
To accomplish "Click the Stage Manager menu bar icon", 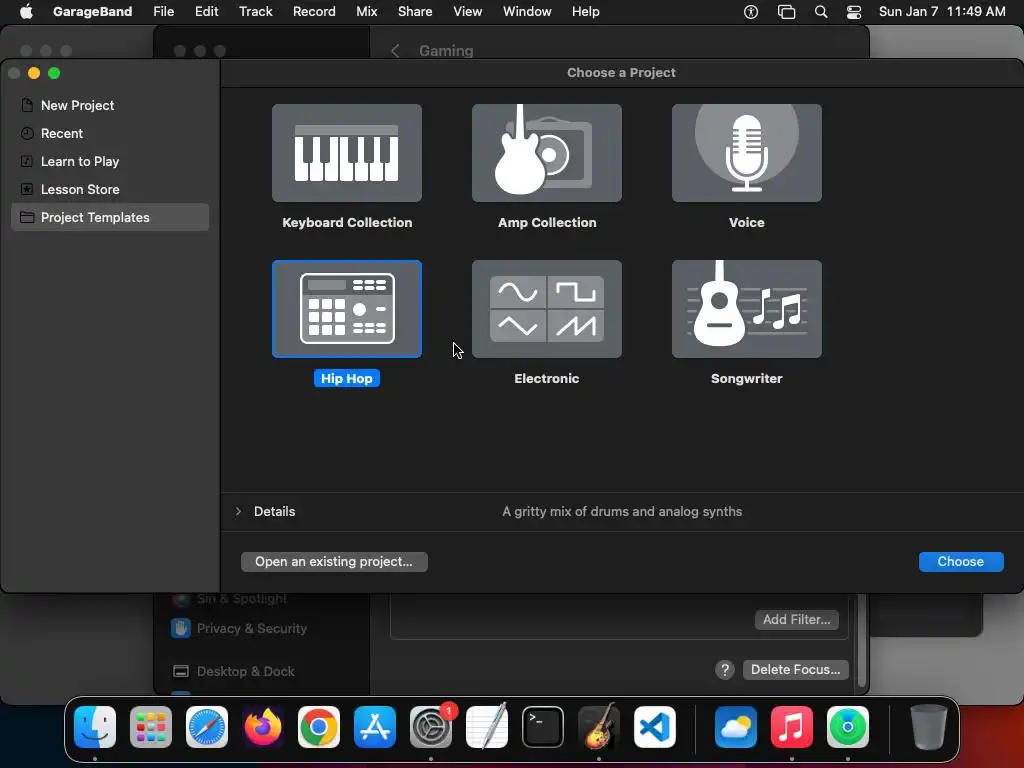I will [786, 12].
